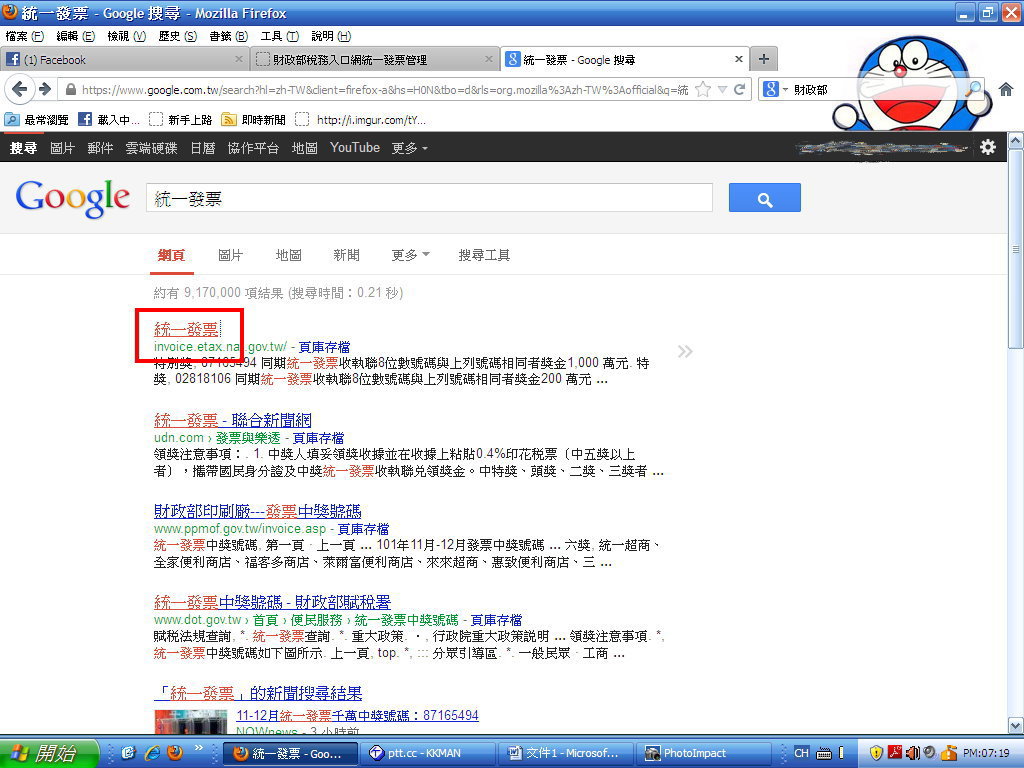The width and height of the screenshot is (1024, 768).
Task: Select the 新聞 news search filter
Action: (x=346, y=255)
